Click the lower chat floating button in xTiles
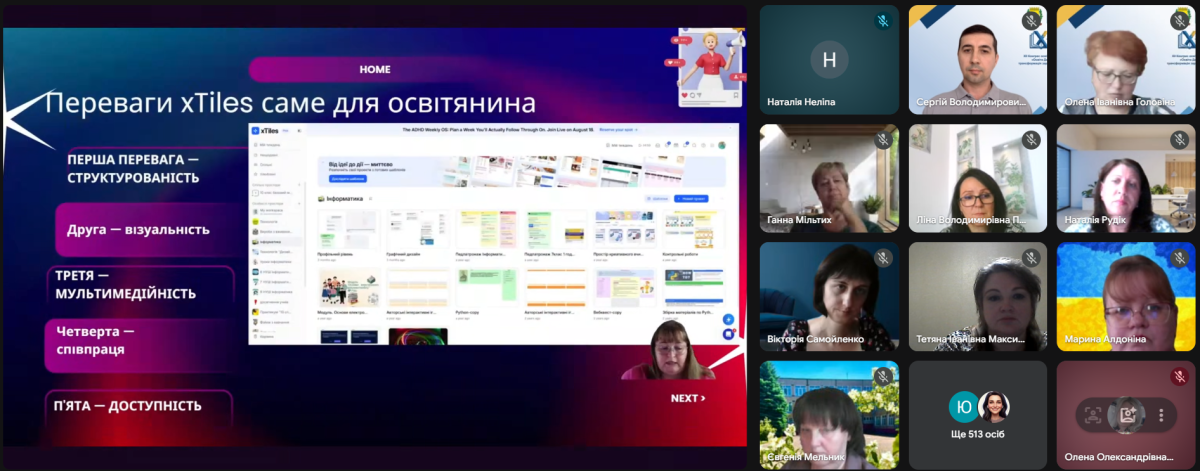Screen dimensions: 1200x471 [728, 335]
